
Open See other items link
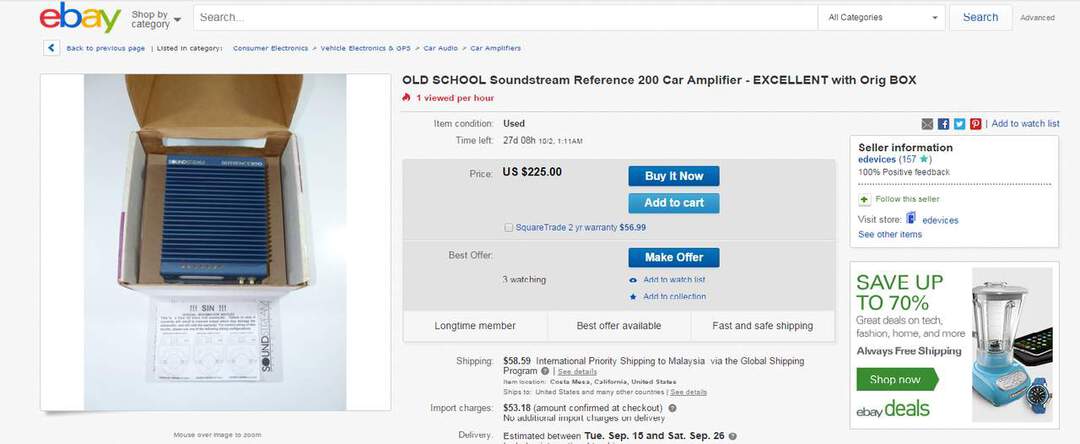click(890, 235)
